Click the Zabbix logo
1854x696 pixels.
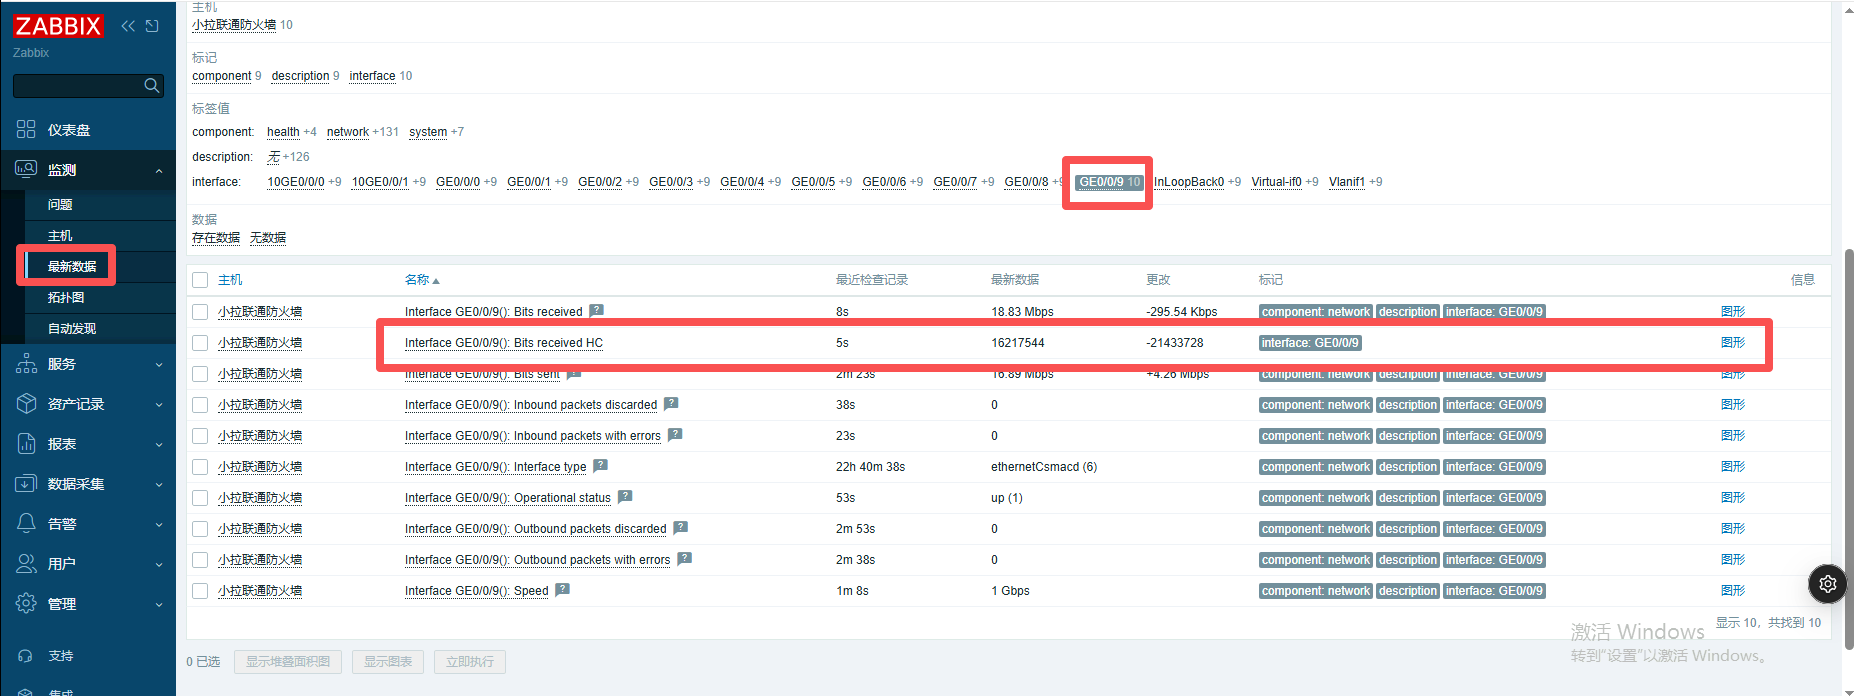58,26
